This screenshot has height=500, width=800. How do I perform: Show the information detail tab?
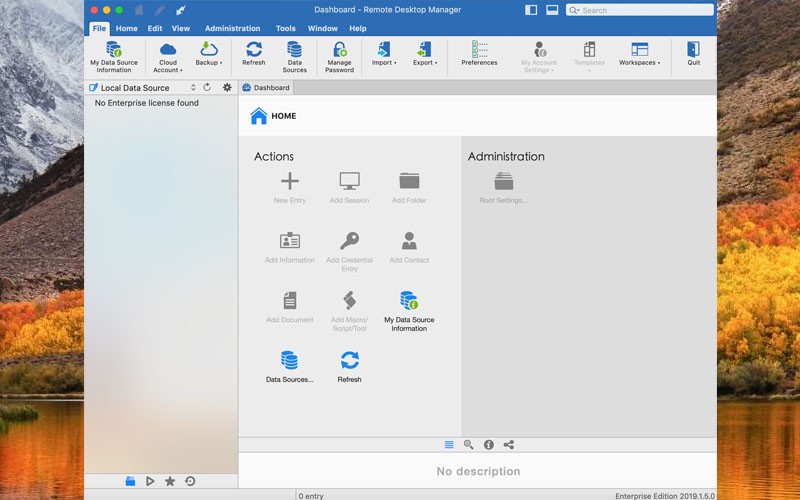[x=489, y=445]
